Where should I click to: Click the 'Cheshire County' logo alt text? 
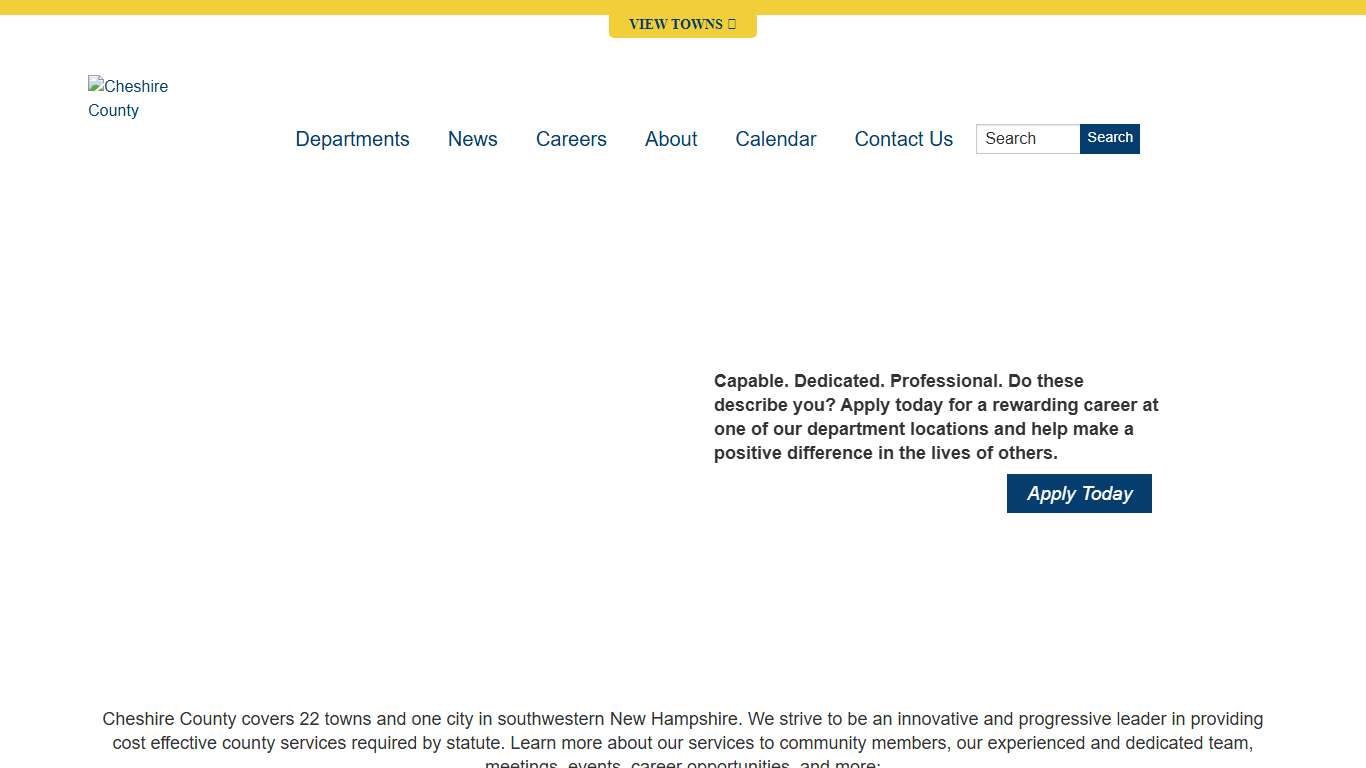130,99
